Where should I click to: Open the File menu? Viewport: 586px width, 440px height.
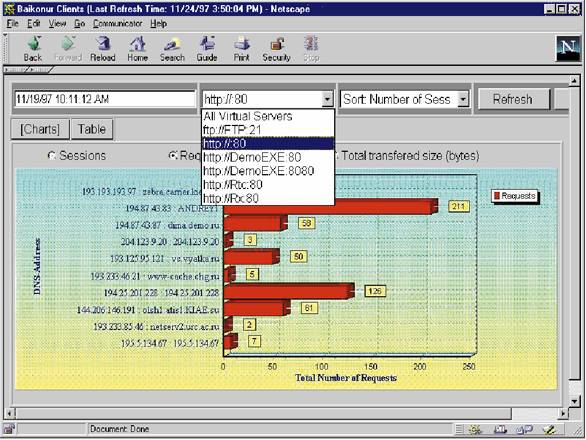point(12,24)
